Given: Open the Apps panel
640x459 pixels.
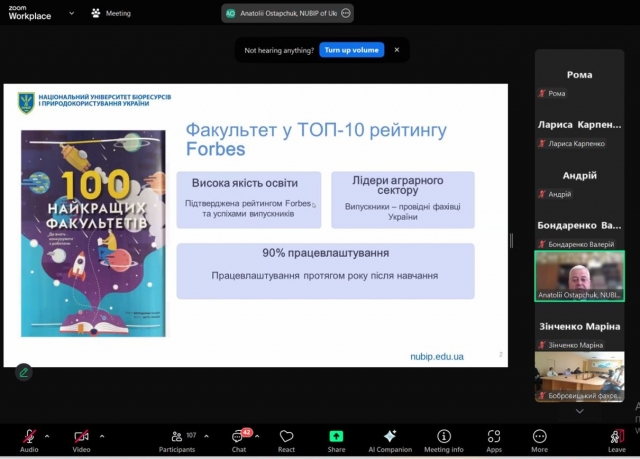Looking at the screenshot, I should click(x=494, y=441).
